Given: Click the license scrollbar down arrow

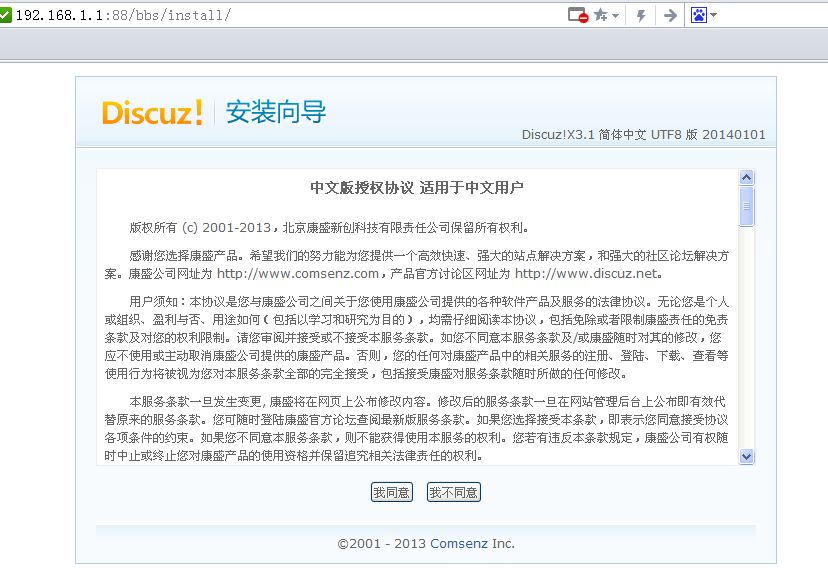Looking at the screenshot, I should (x=746, y=456).
